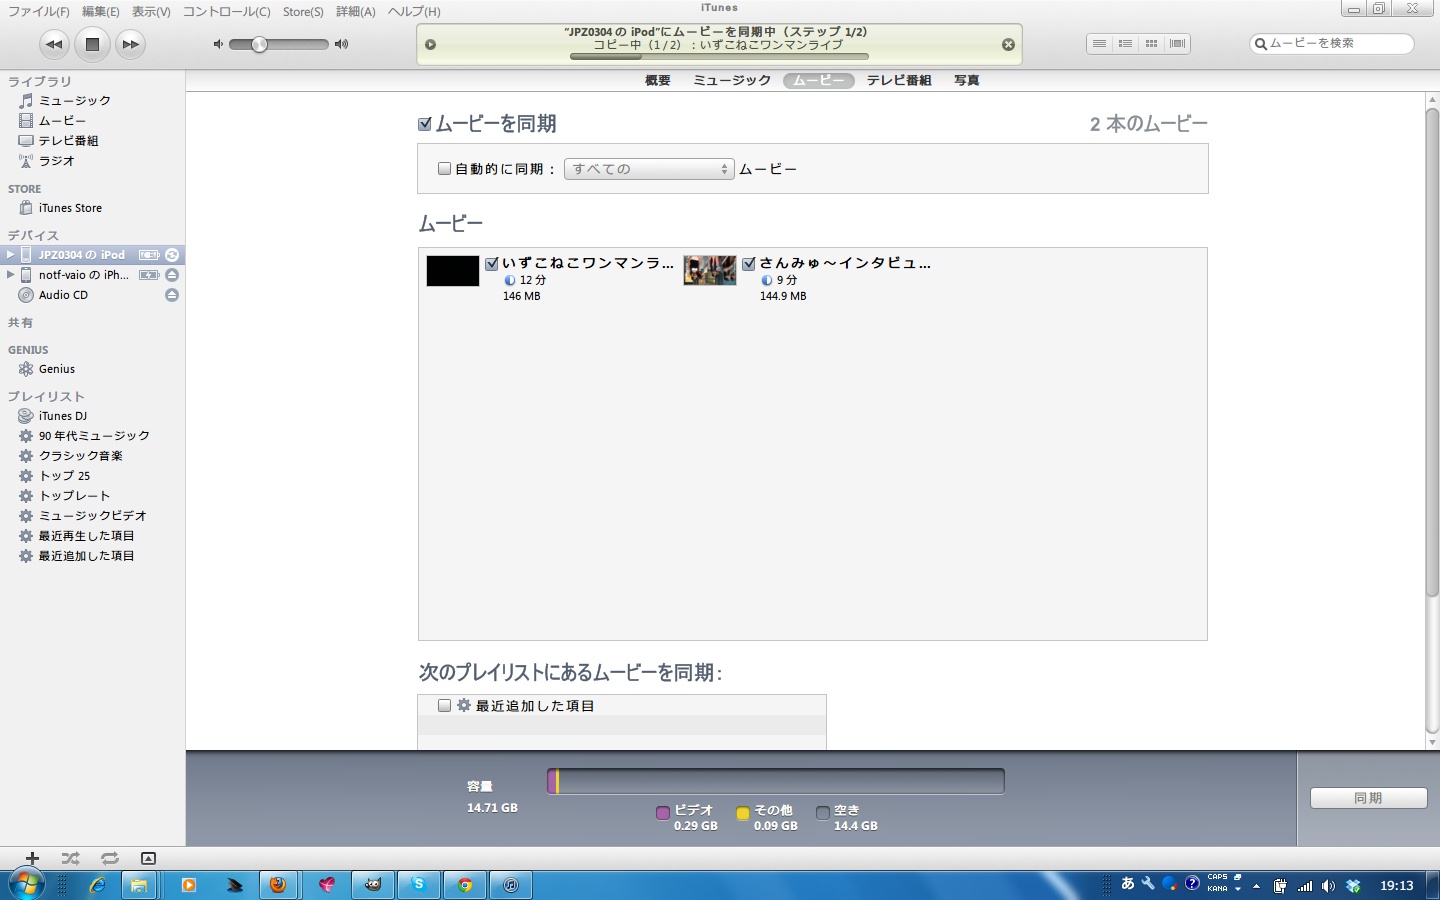Screen dimensions: 1440x900
Task: Switch to the 写真 tab
Action: pyautogui.click(x=966, y=81)
